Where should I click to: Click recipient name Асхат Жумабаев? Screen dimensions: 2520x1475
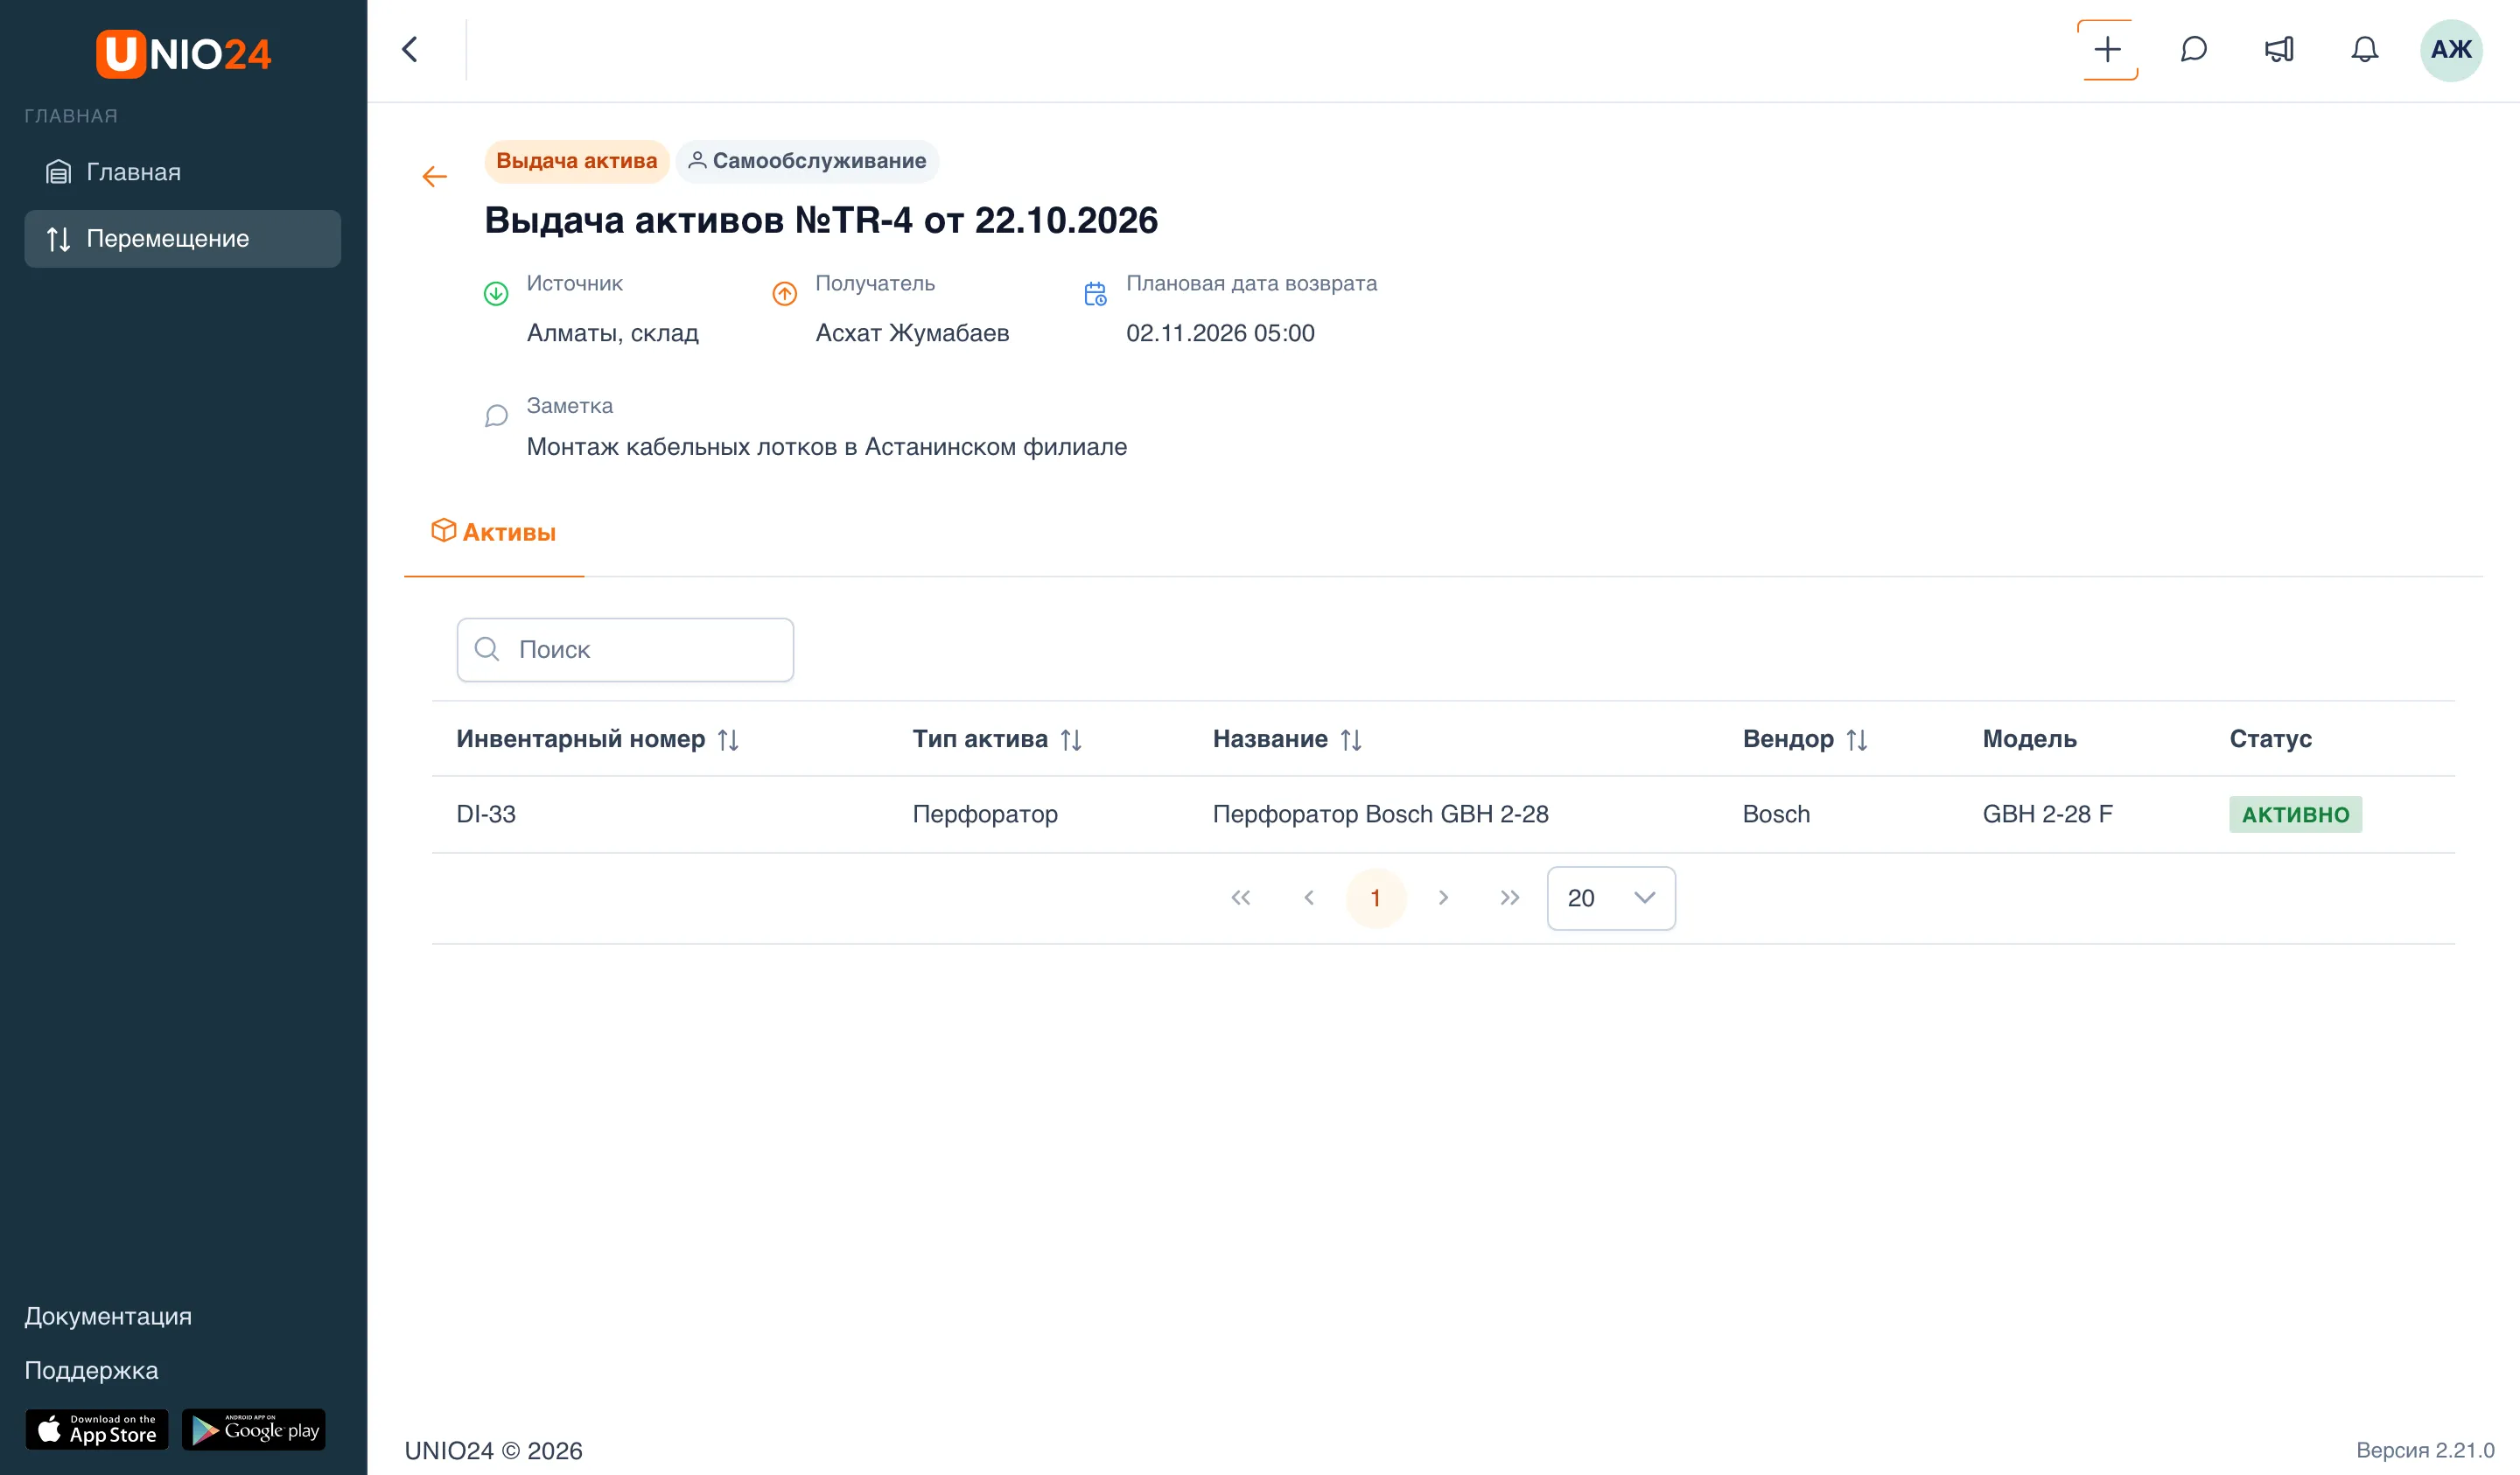[912, 333]
